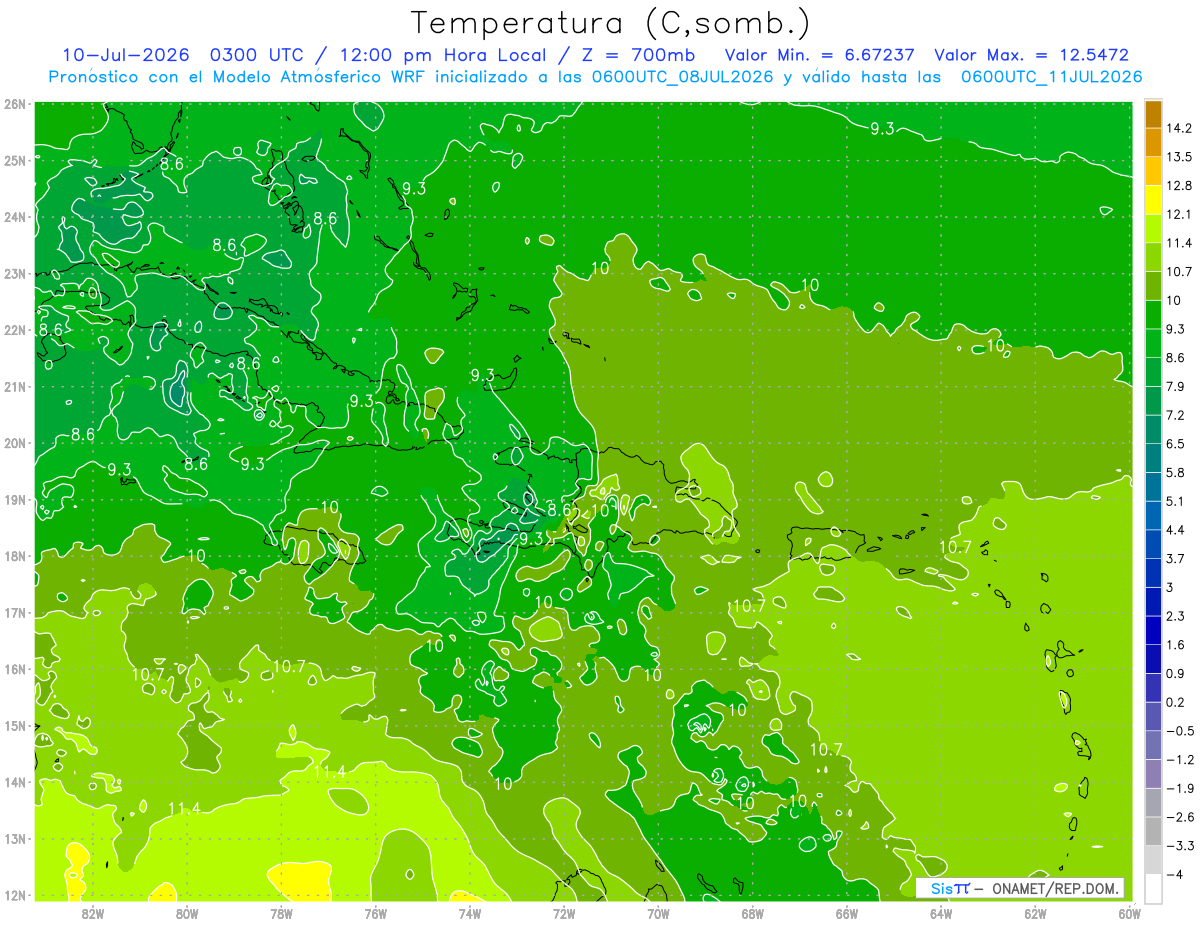Click the 'Valor Min. = 6.67237' readout

coord(821,55)
